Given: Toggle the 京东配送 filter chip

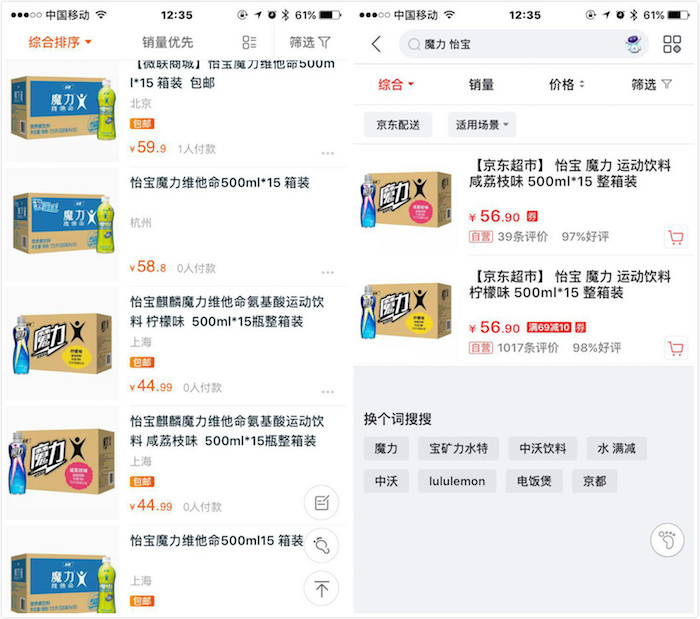Looking at the screenshot, I should point(398,125).
